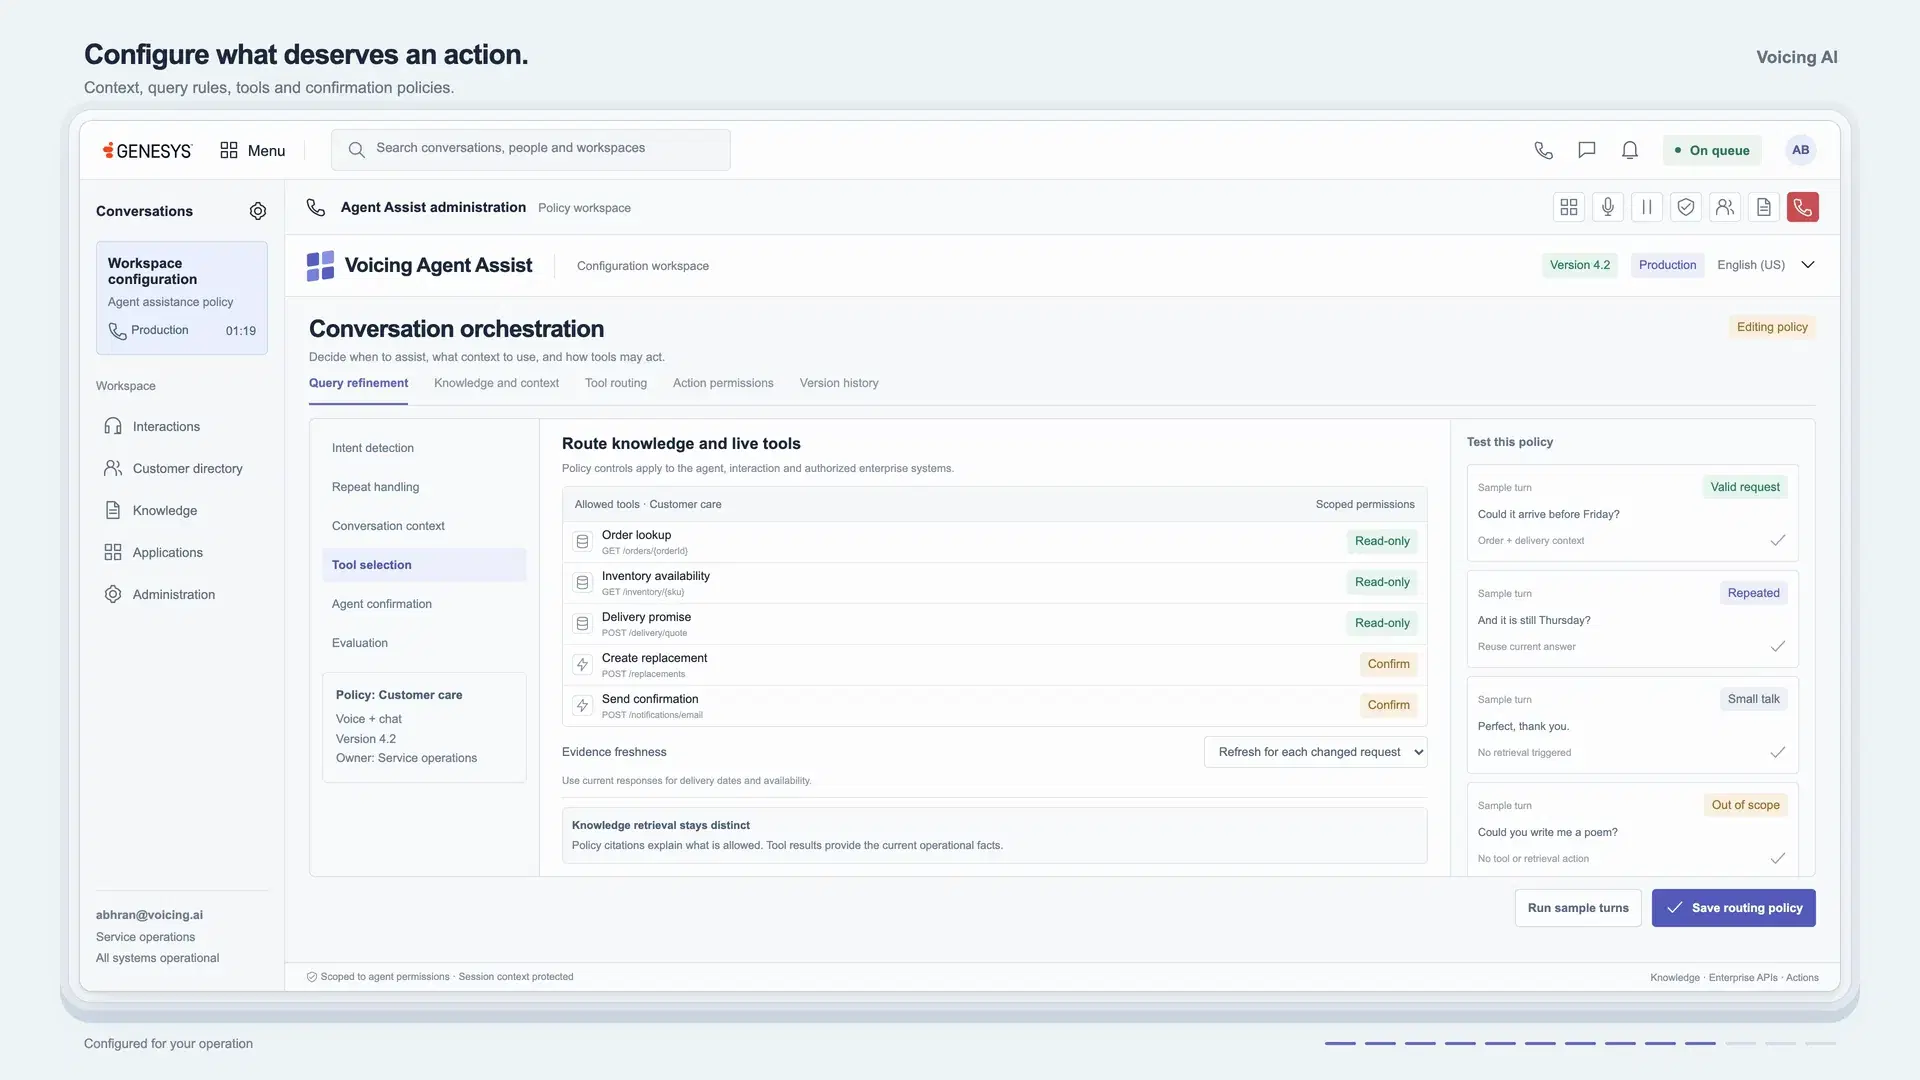Select Evaluation section
This screenshot has width=1920, height=1080.
(424, 643)
